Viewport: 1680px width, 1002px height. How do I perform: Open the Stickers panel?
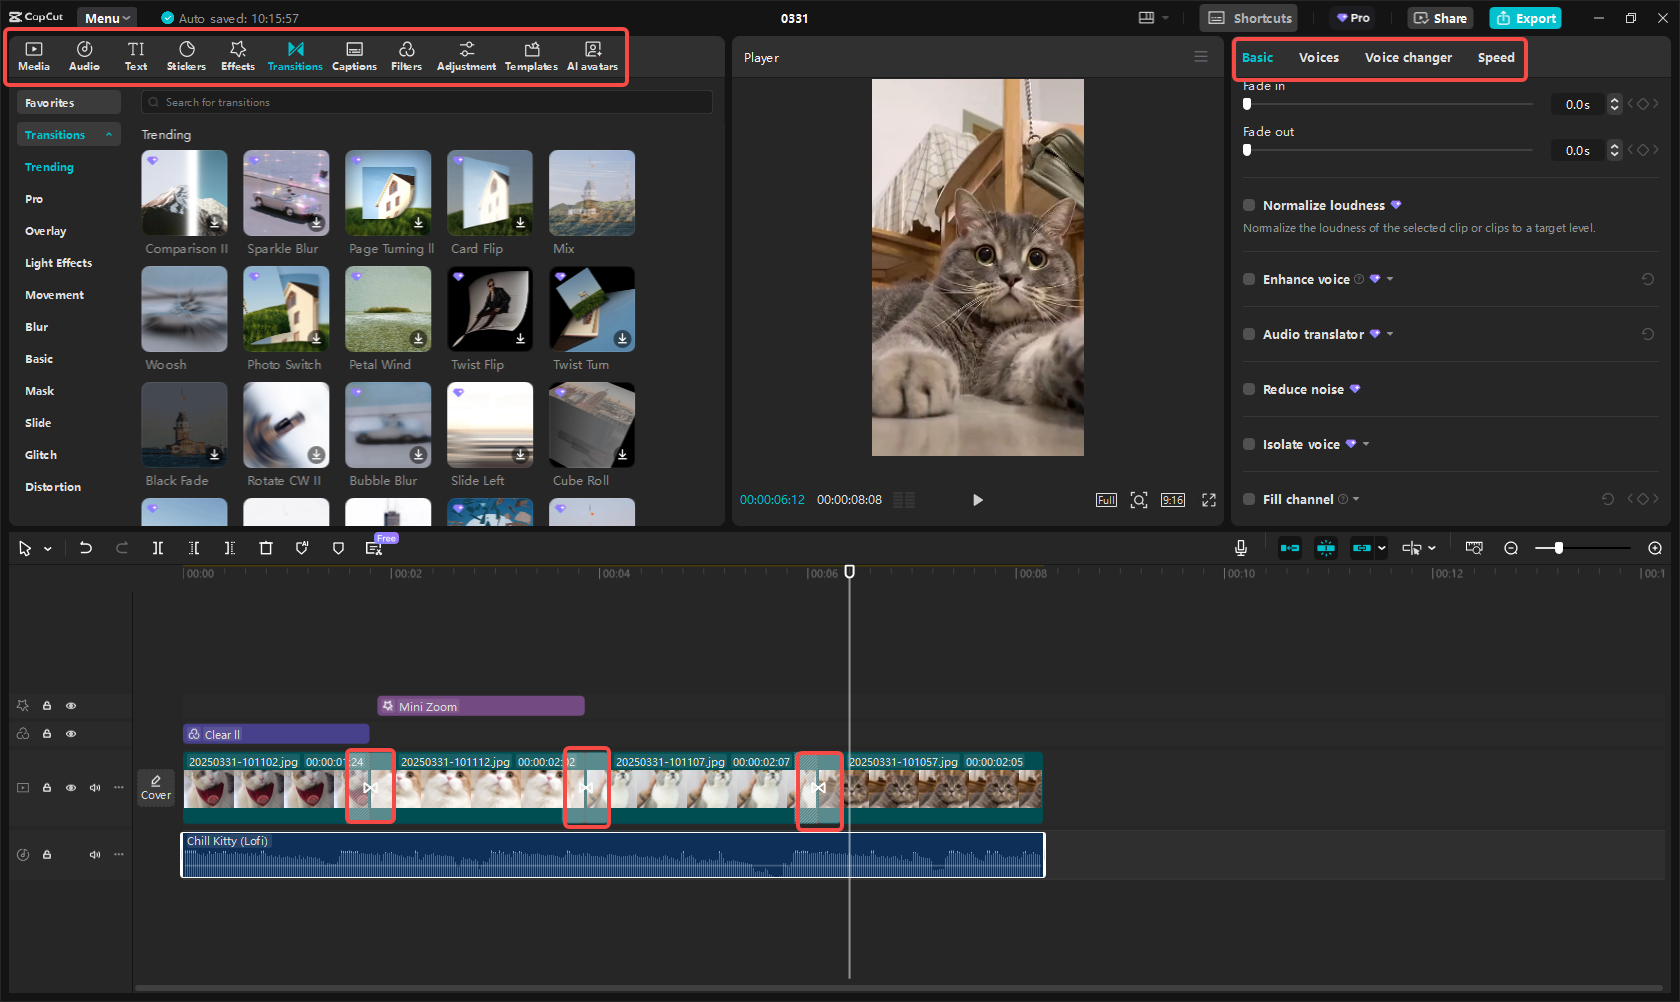[186, 56]
